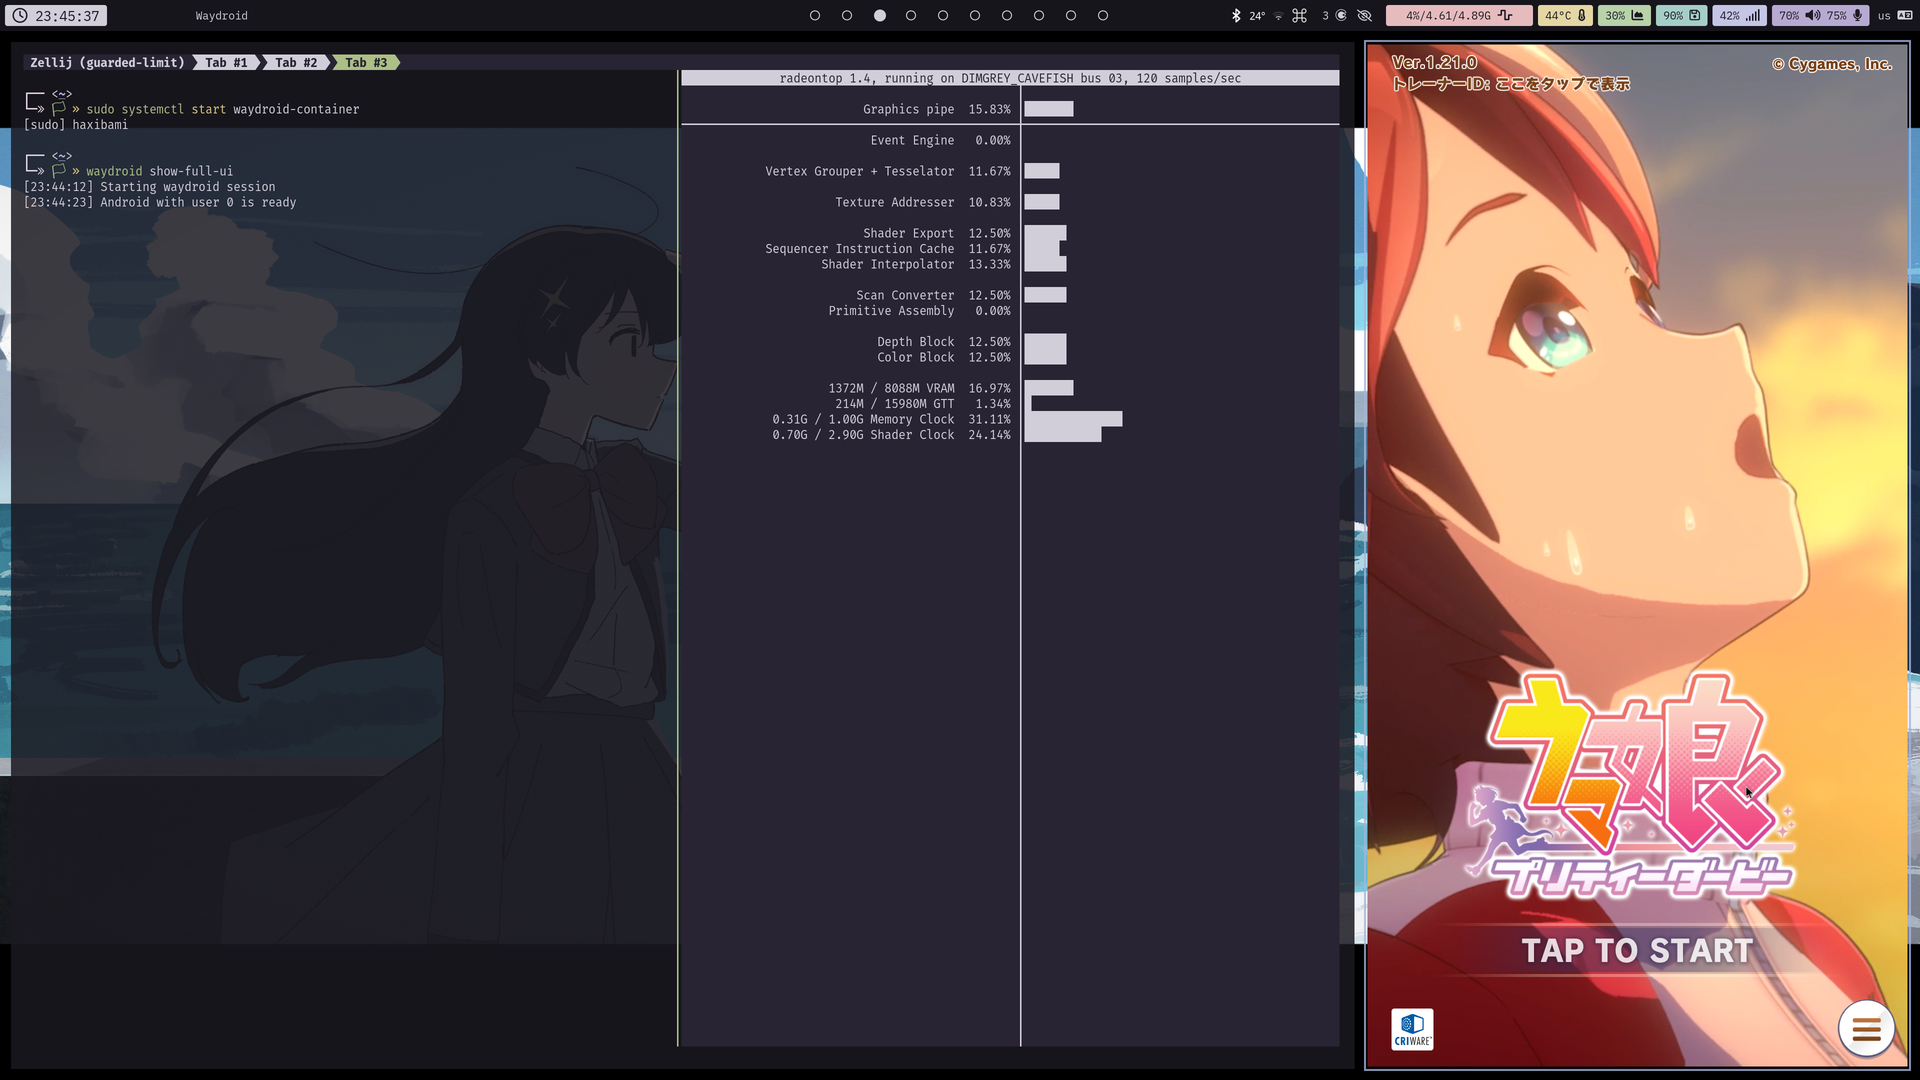
Task: Switch to the tenth workspace dot
Action: tap(1103, 15)
